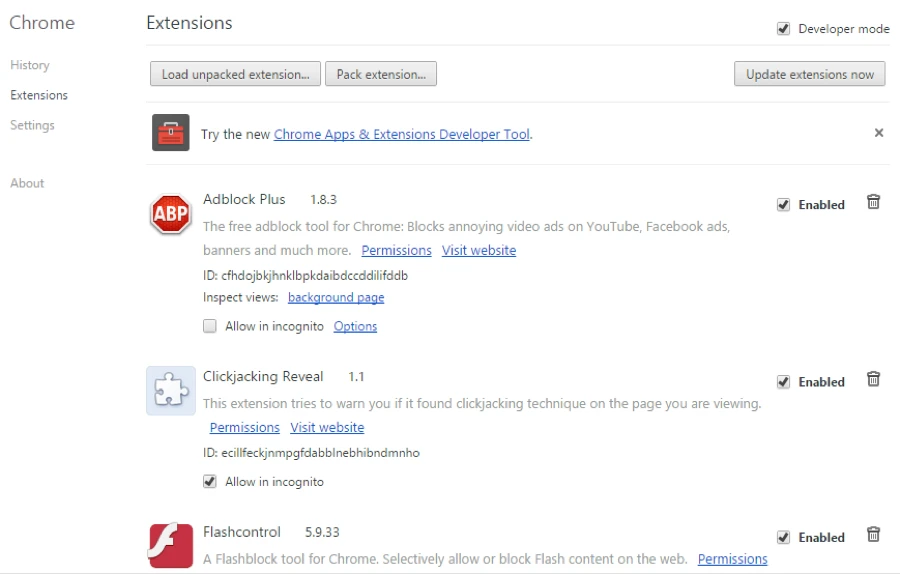Viewport: 900px width, 574px height.
Task: Open the History page from the sidebar
Action: 30,65
